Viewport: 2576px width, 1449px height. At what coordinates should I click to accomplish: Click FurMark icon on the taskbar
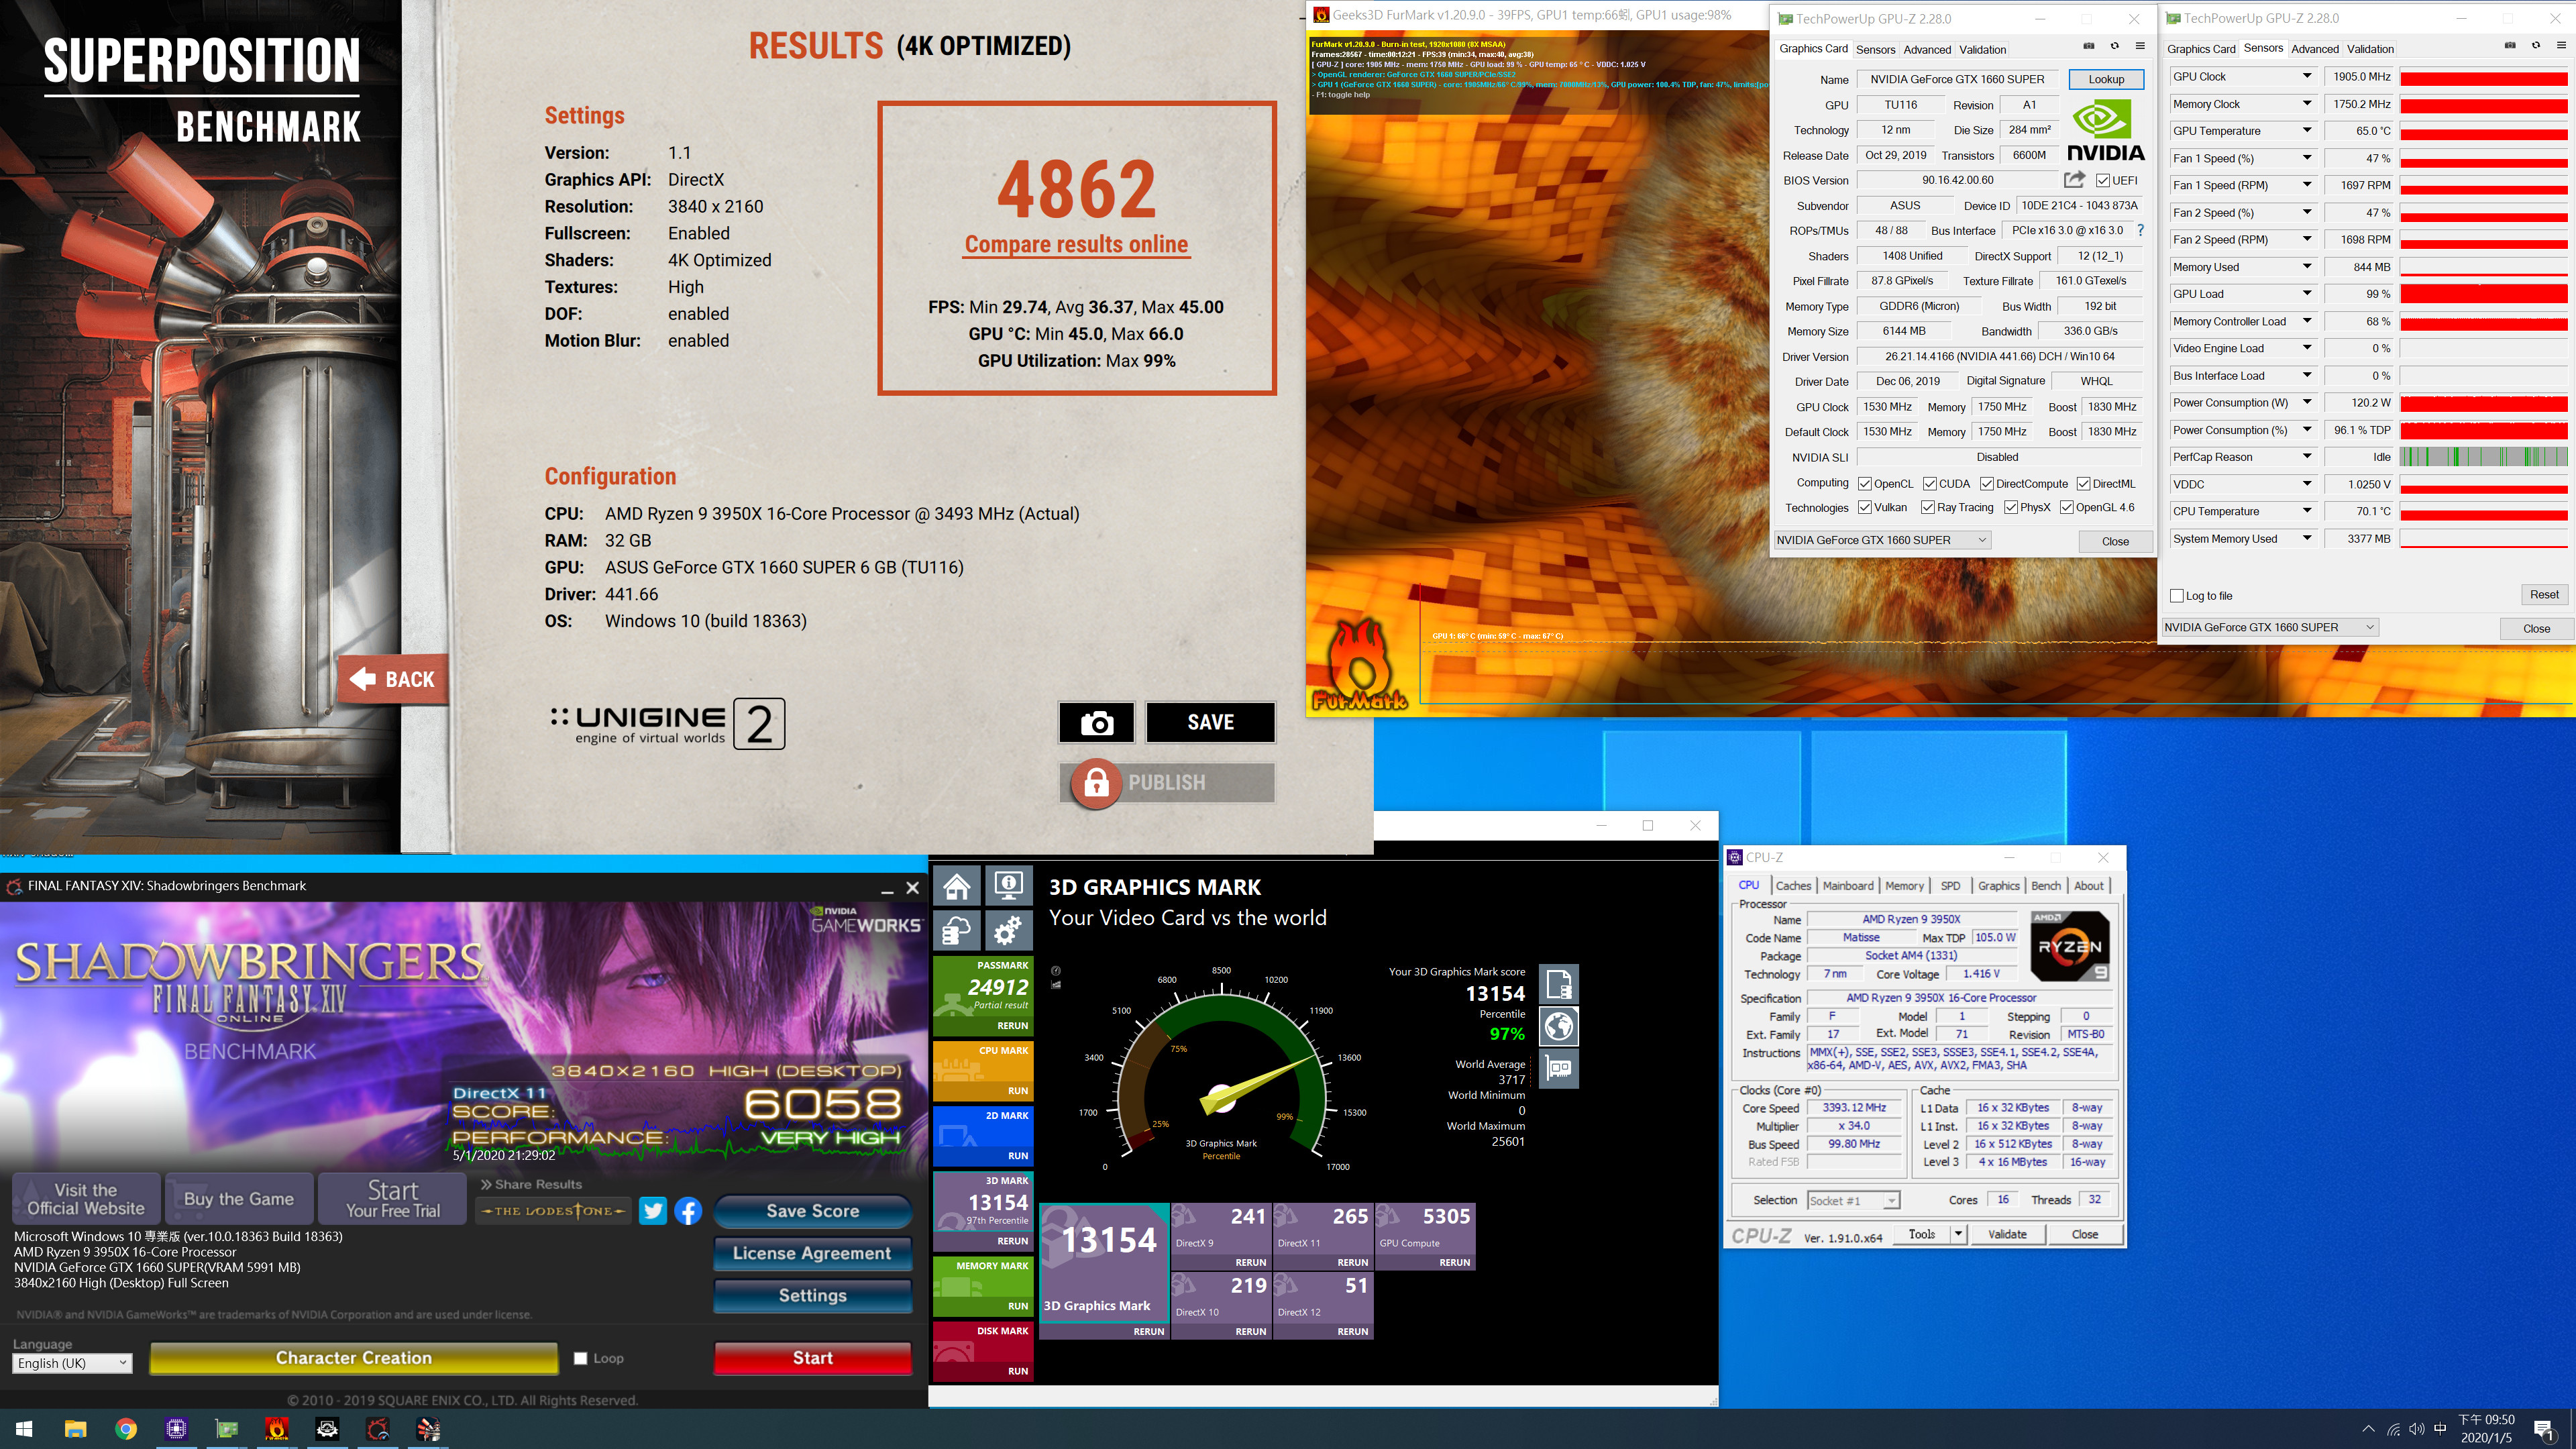point(277,1429)
